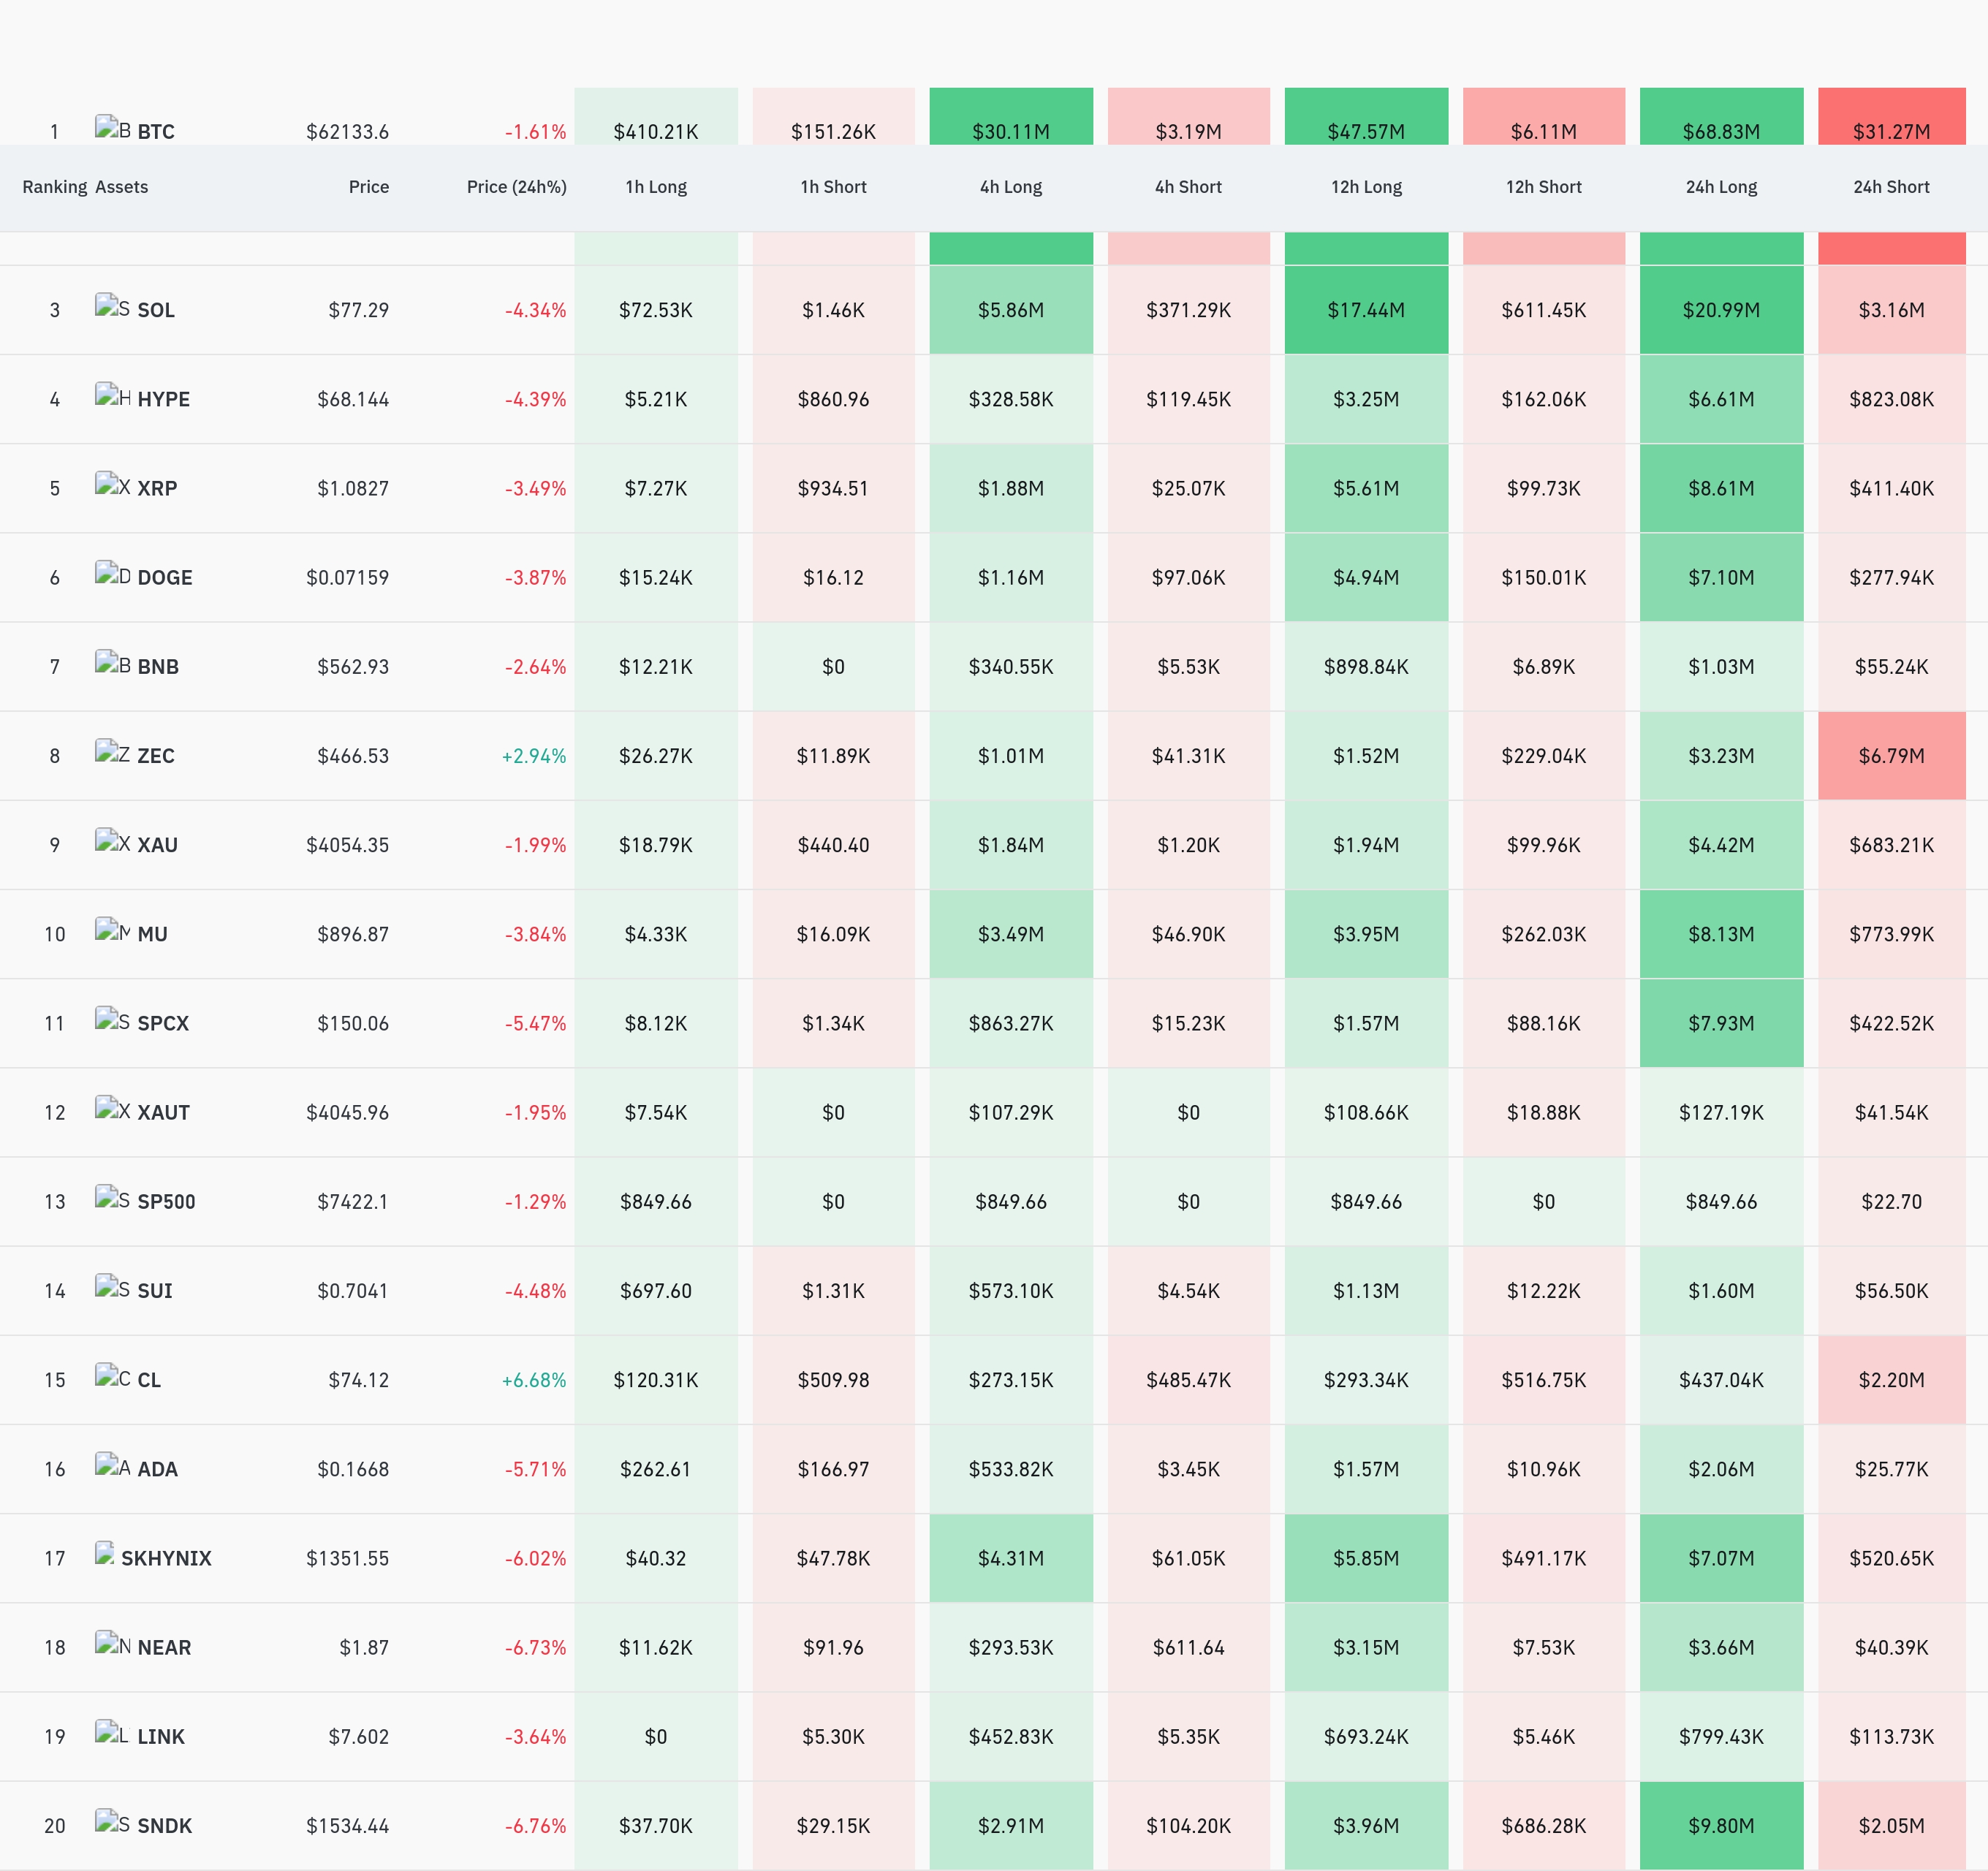The image size is (1988, 1871).
Task: Click CL price change +6.68%
Action: click(x=533, y=1380)
